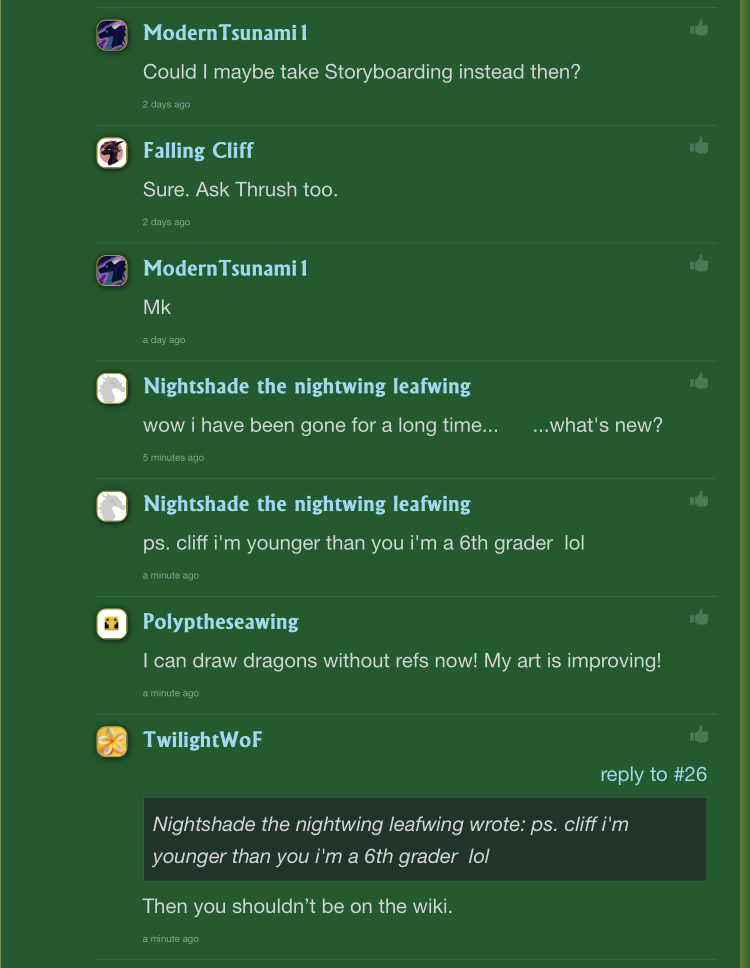Like TwilightWoF's reply comment
This screenshot has width=750, height=968.
(699, 735)
